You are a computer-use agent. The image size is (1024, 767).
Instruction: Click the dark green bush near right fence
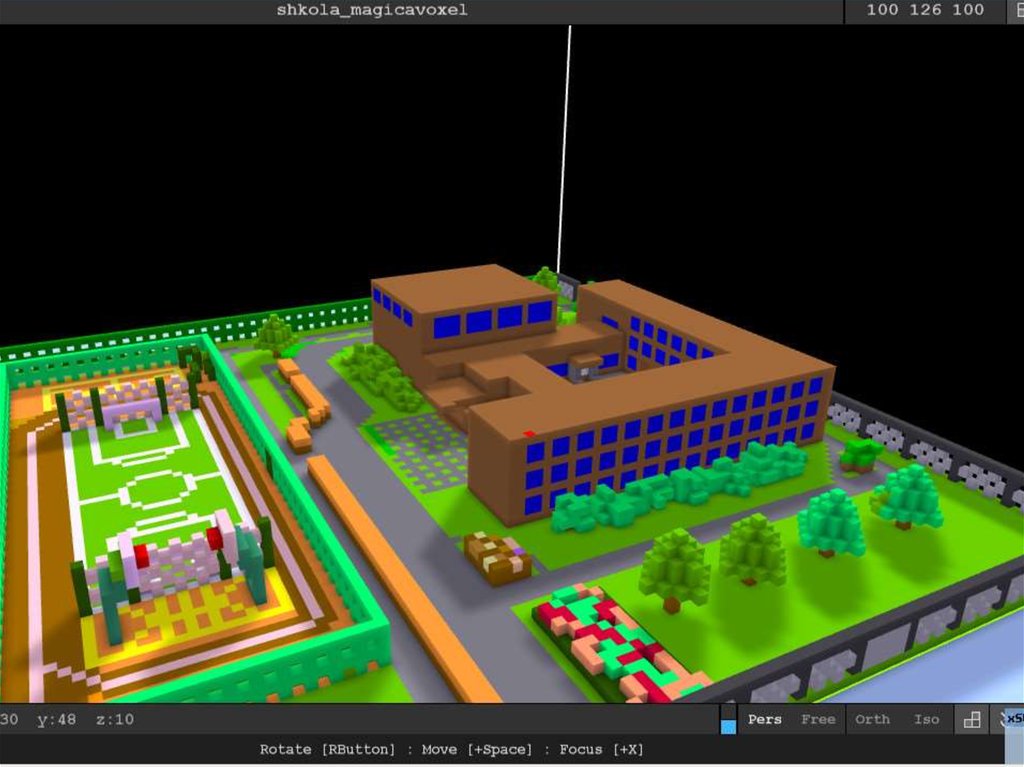click(859, 455)
